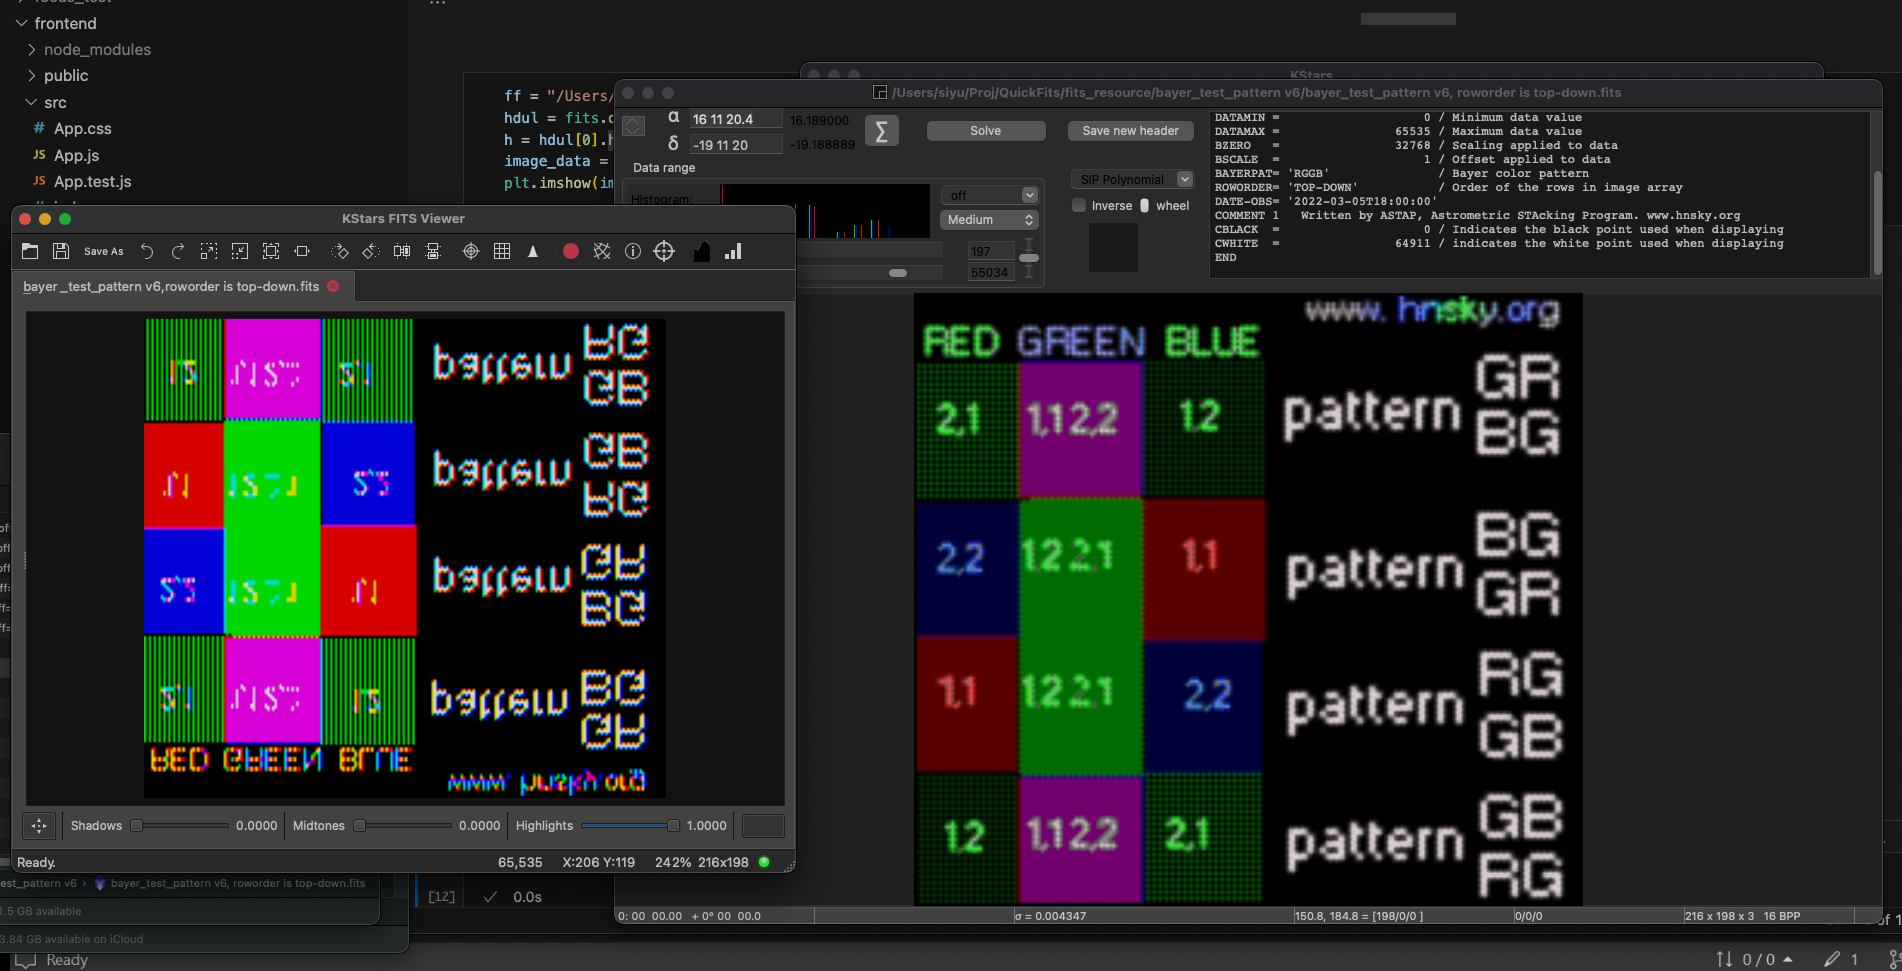The height and width of the screenshot is (971, 1902).
Task: Open the Medium stretch dropdown
Action: (989, 220)
